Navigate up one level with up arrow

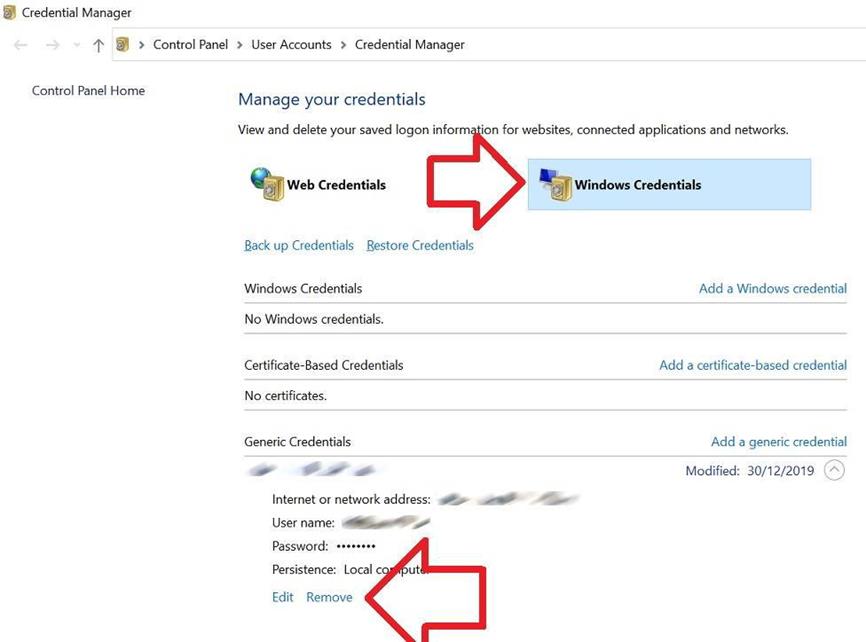click(x=98, y=45)
